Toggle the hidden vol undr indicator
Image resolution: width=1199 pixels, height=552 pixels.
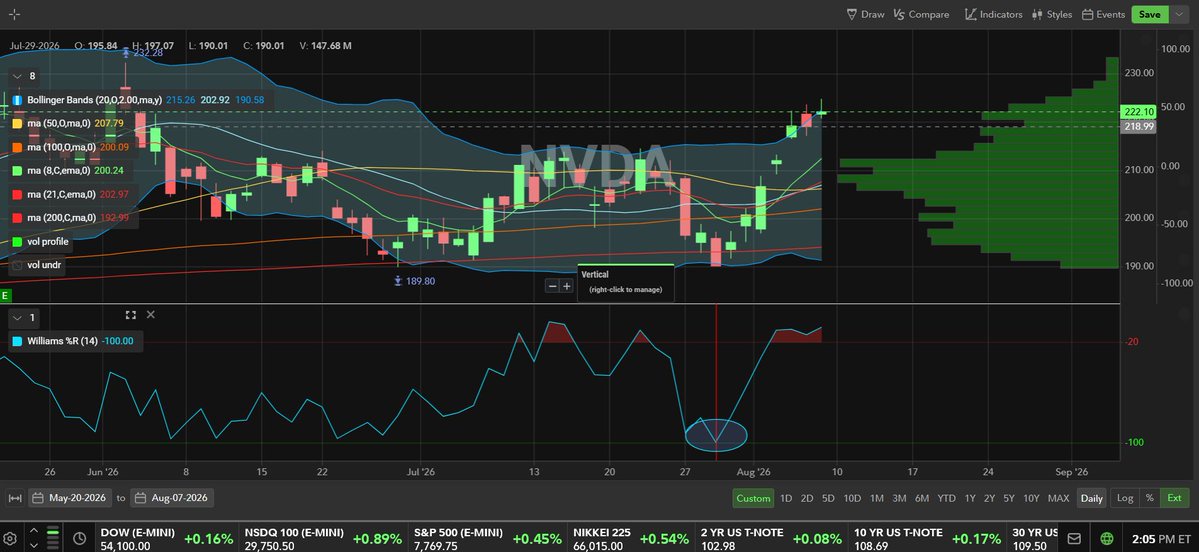tap(18, 265)
